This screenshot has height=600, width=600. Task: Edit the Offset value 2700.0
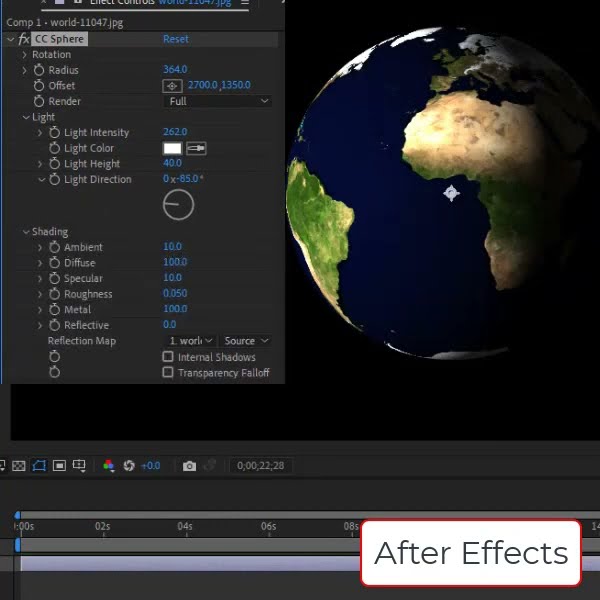(202, 85)
